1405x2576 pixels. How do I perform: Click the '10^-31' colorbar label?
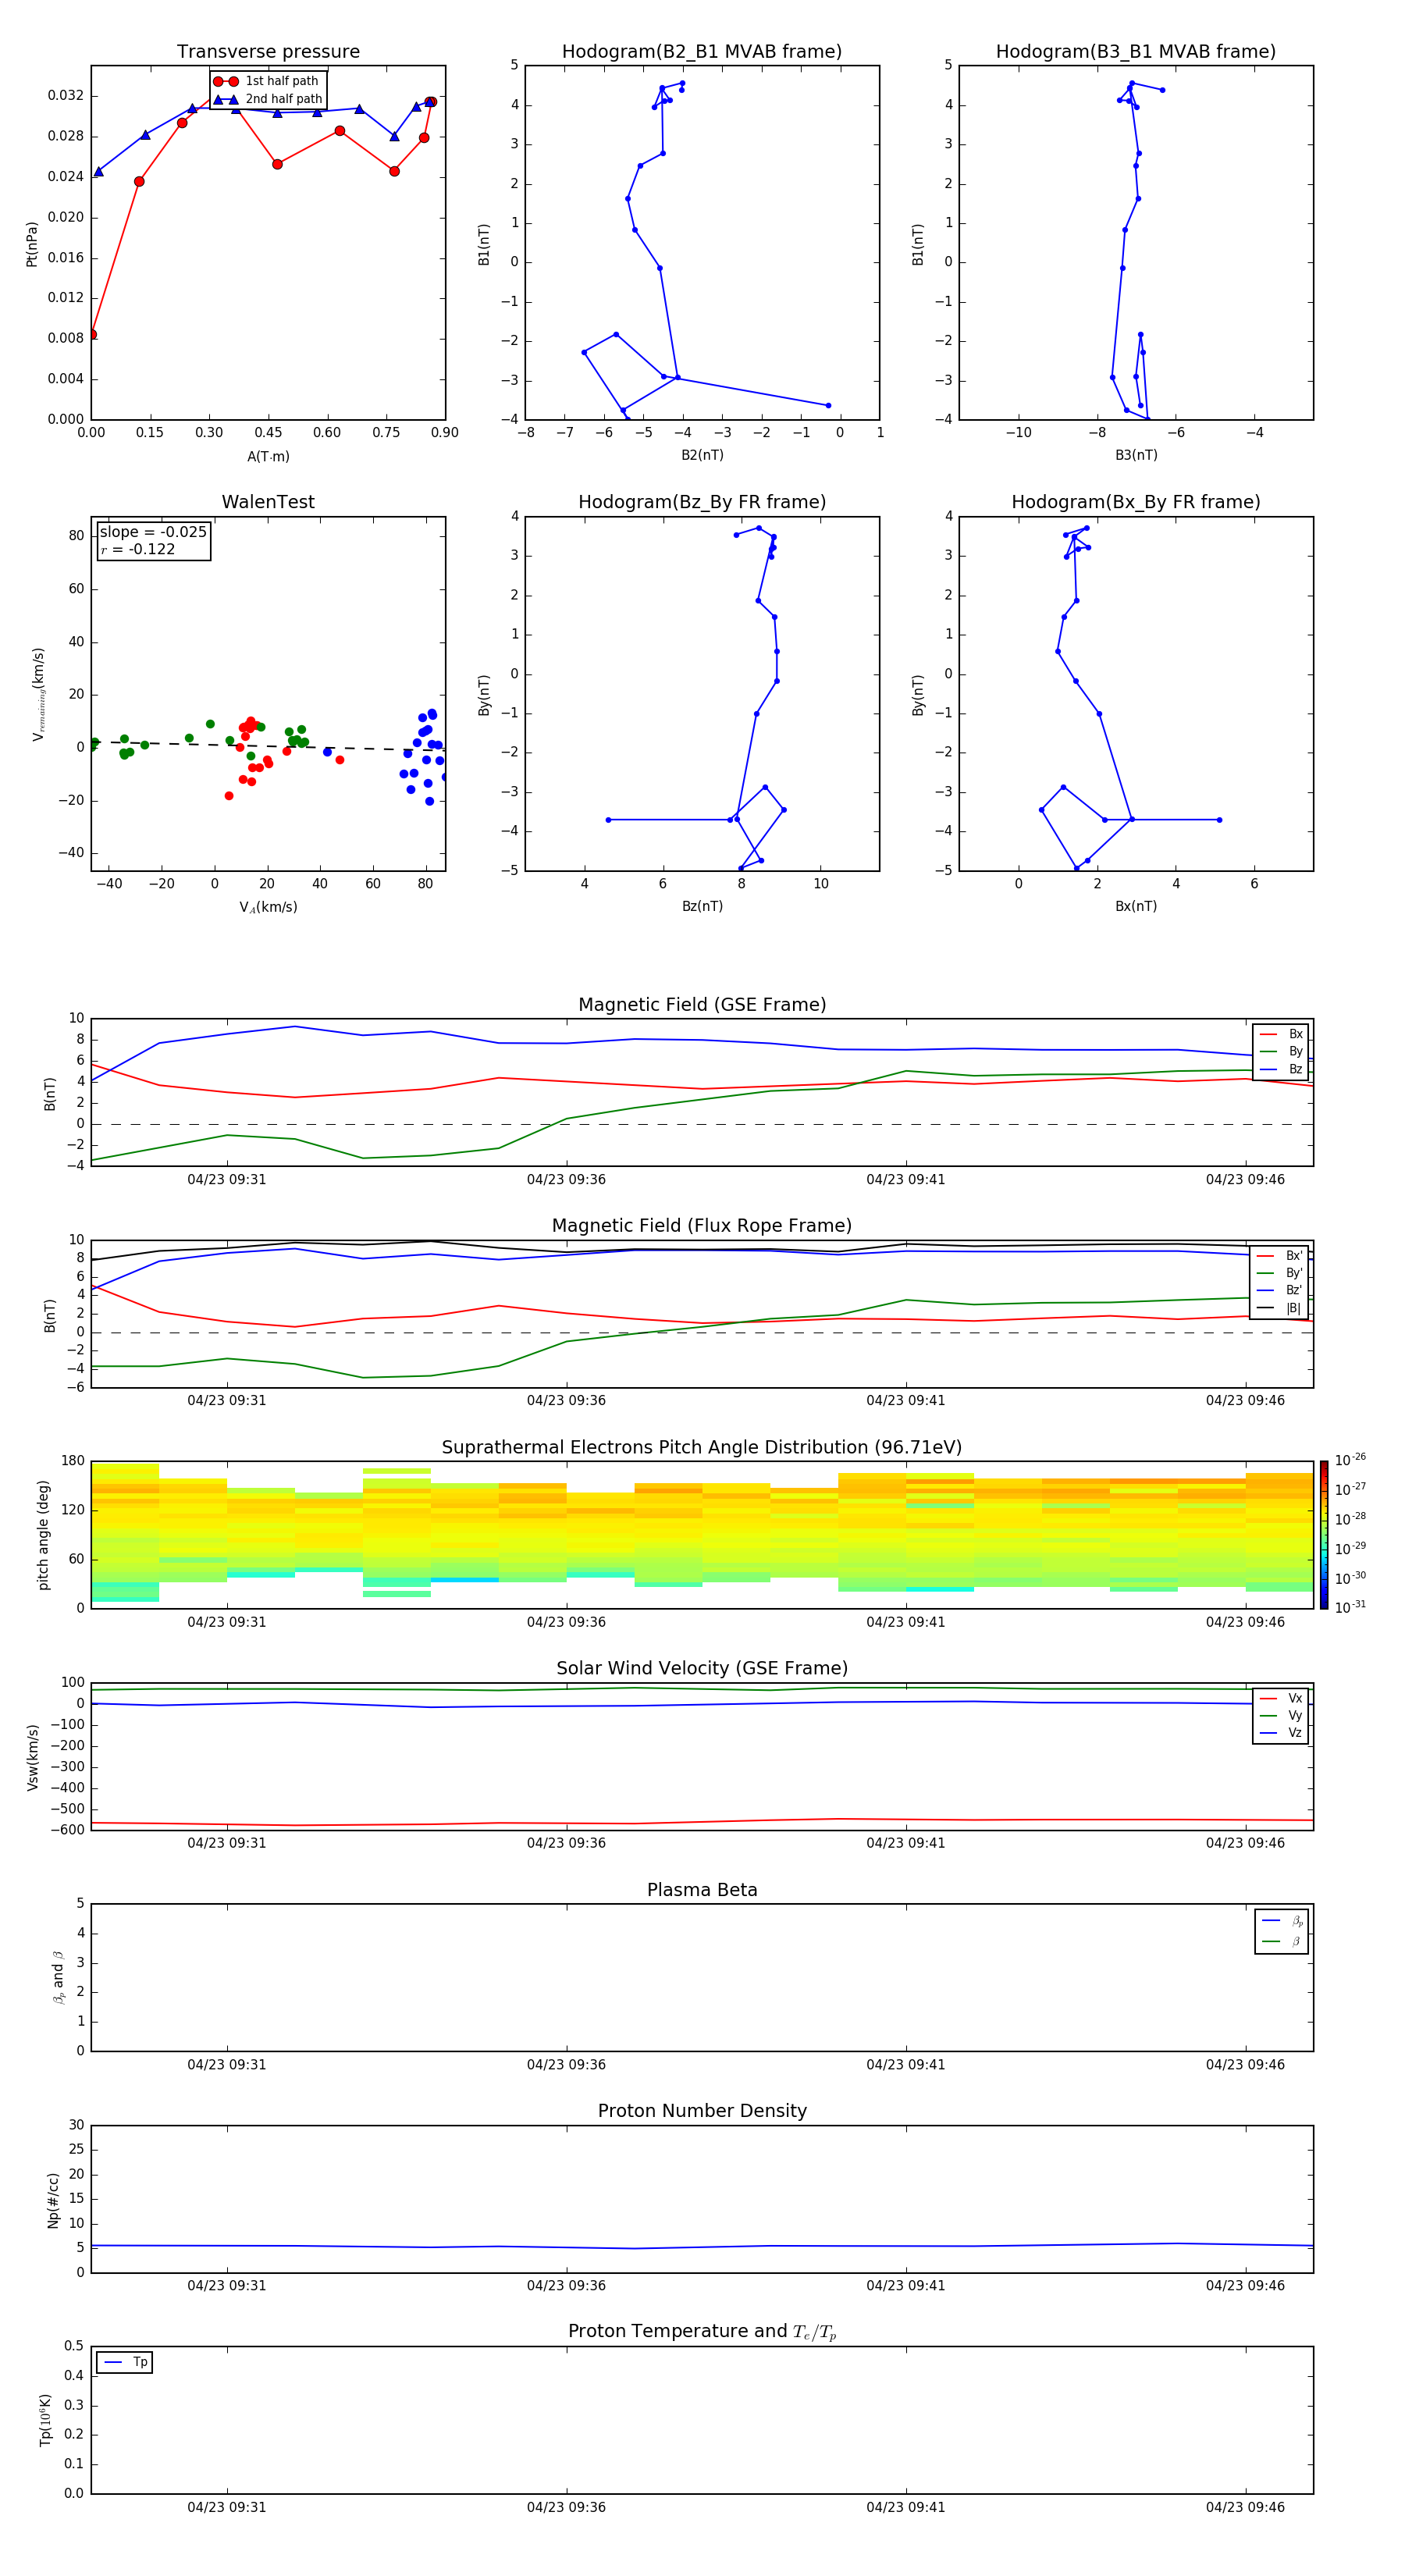tap(1350, 1607)
